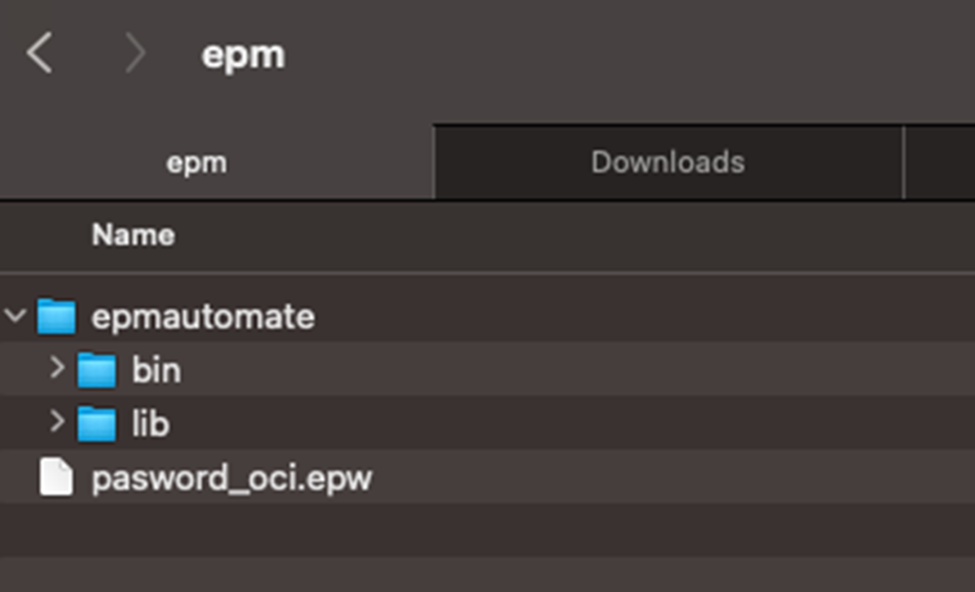Switch to the epm tab
Image resolution: width=975 pixels, height=592 pixels.
(x=196, y=163)
